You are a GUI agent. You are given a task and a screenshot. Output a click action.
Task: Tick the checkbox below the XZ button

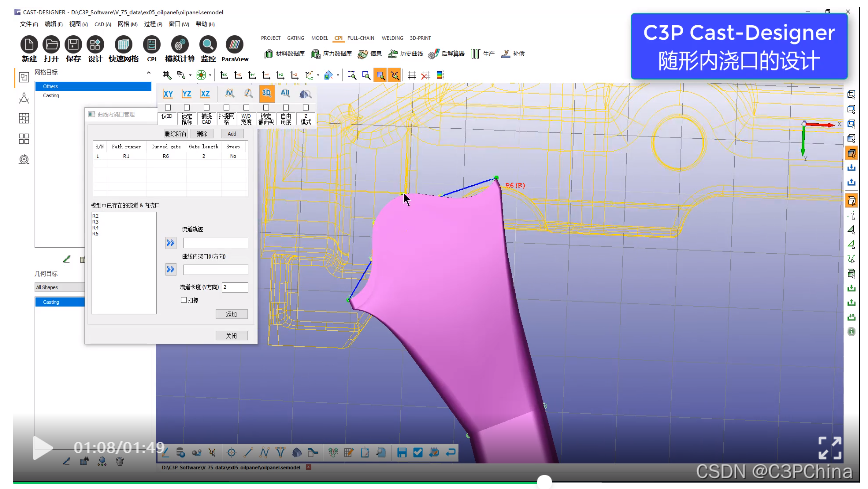coord(206,107)
